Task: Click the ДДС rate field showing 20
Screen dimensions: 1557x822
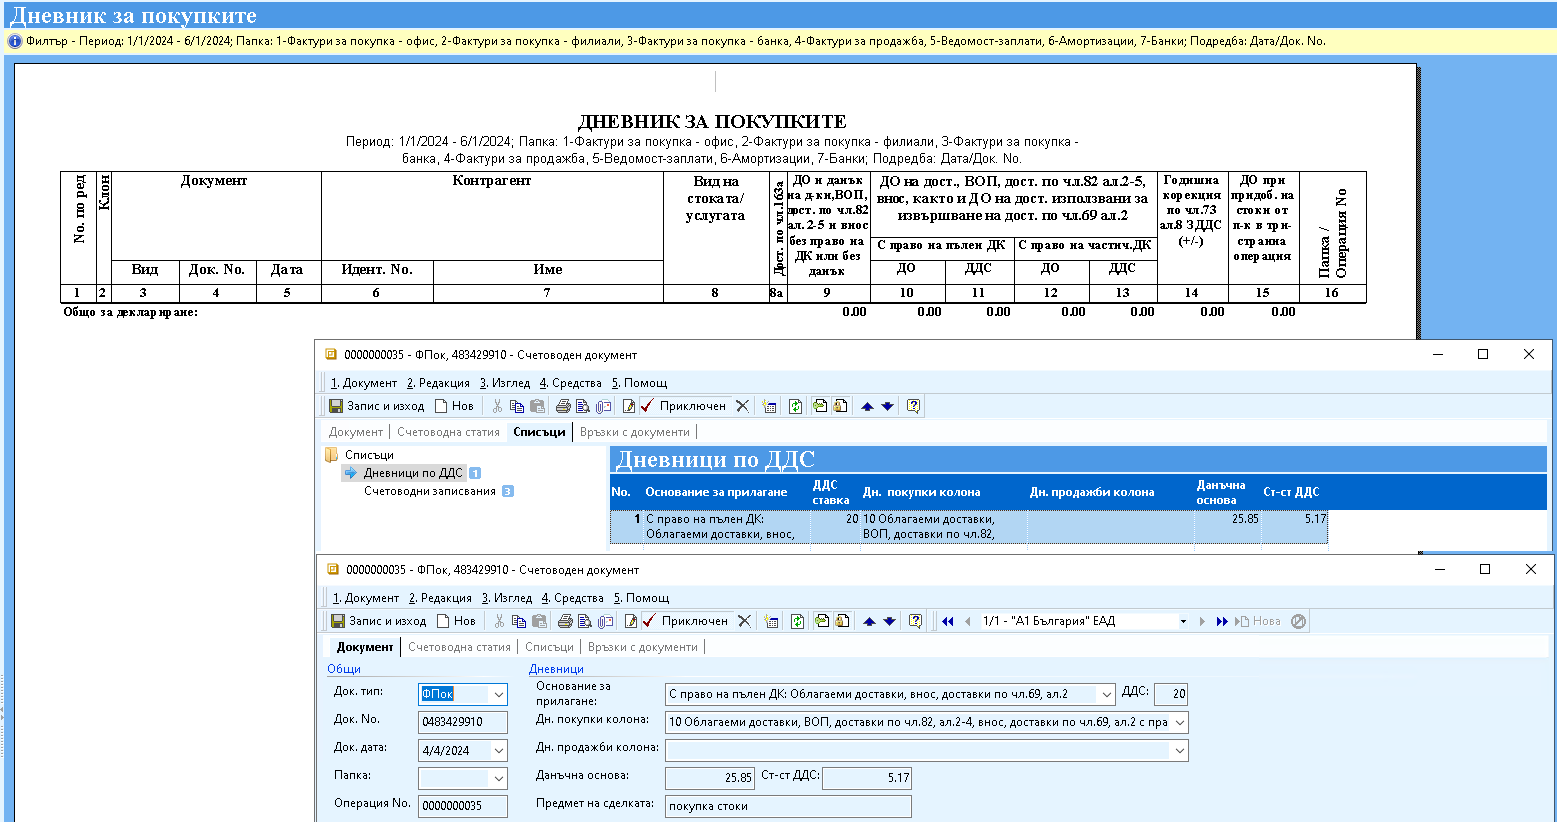Action: 1171,694
